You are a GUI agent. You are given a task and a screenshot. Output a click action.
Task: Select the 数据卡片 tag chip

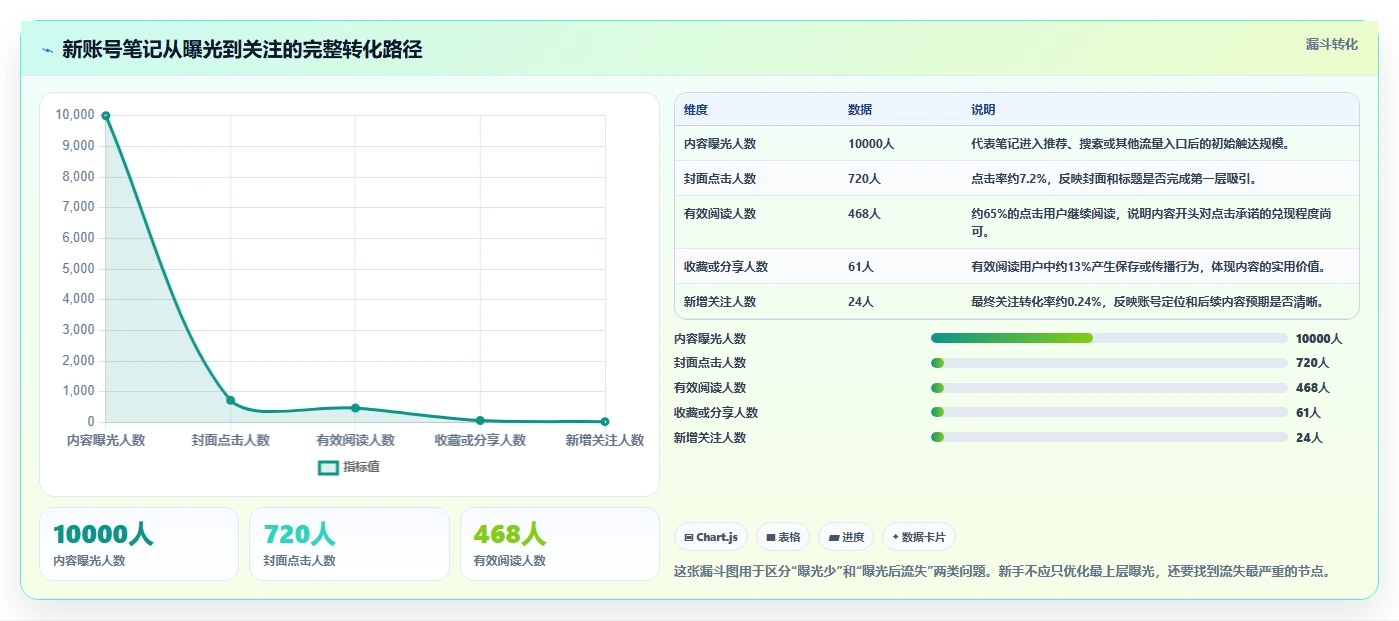919,537
